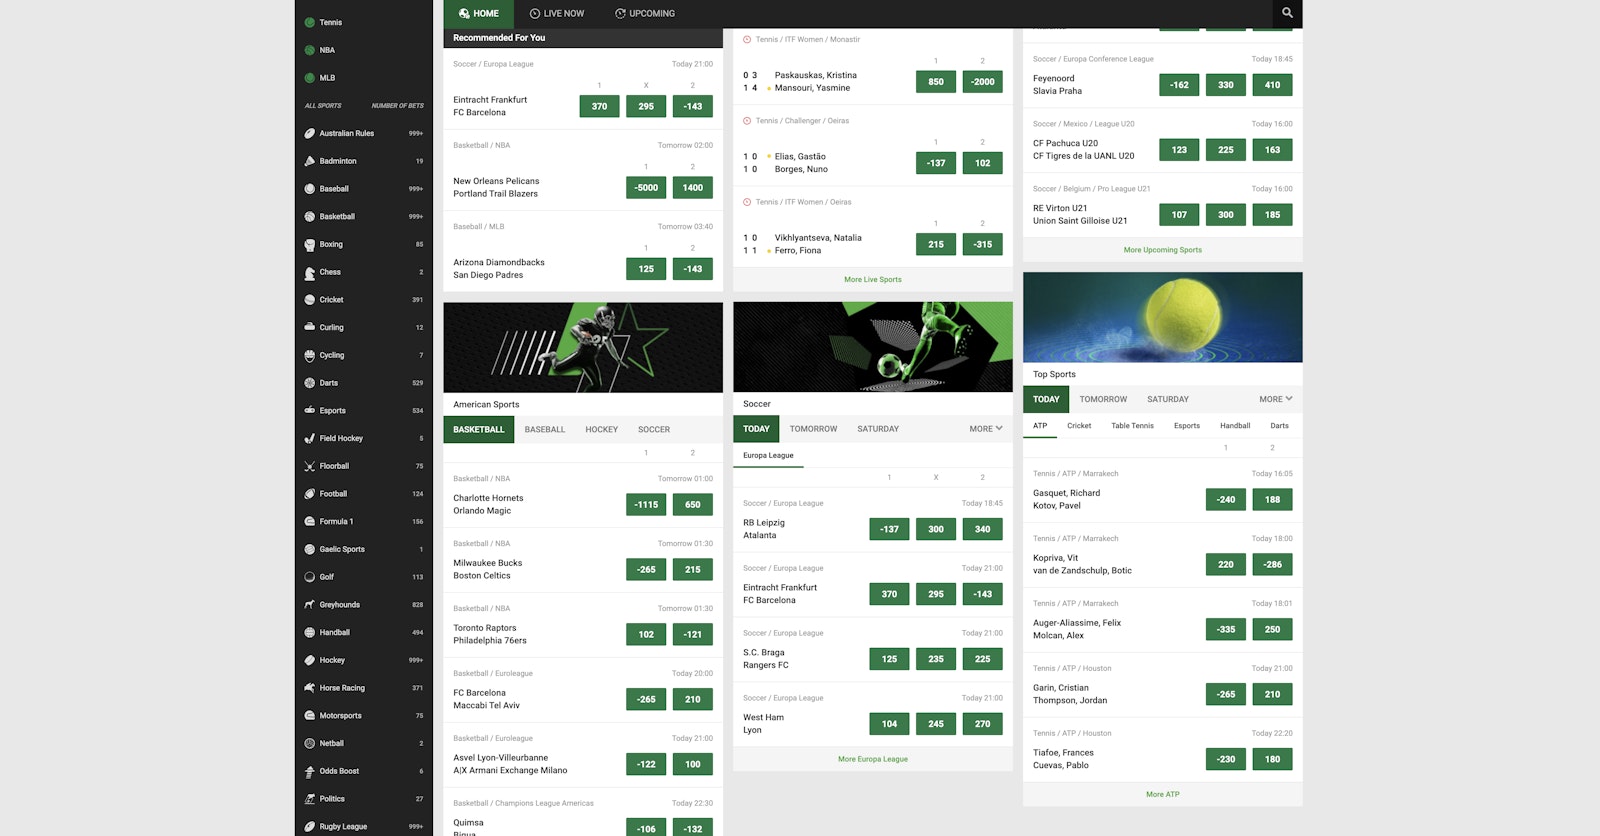Pick -240 odds for Gasquet, Richard
The width and height of the screenshot is (1600, 836).
[1225, 500]
